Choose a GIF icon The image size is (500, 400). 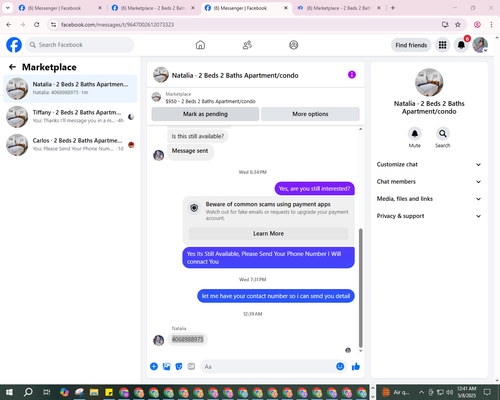191,367
